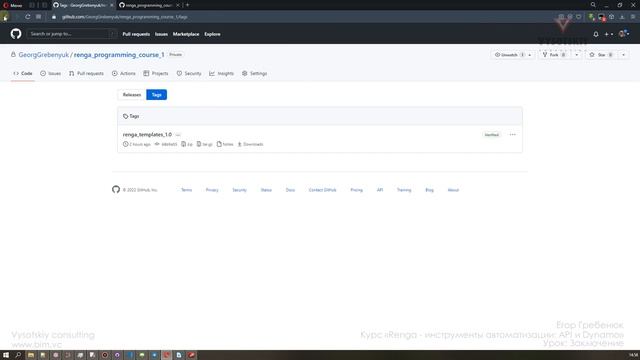Open the Docs footer link

pos(290,190)
